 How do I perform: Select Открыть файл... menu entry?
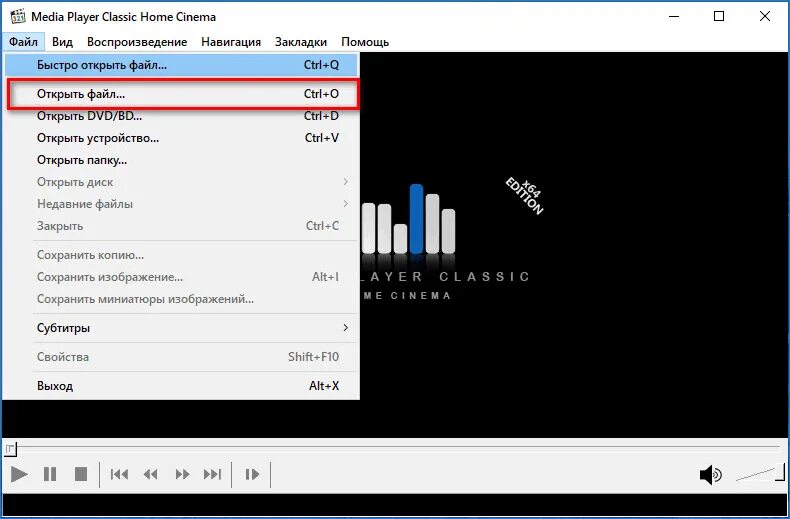tap(181, 94)
